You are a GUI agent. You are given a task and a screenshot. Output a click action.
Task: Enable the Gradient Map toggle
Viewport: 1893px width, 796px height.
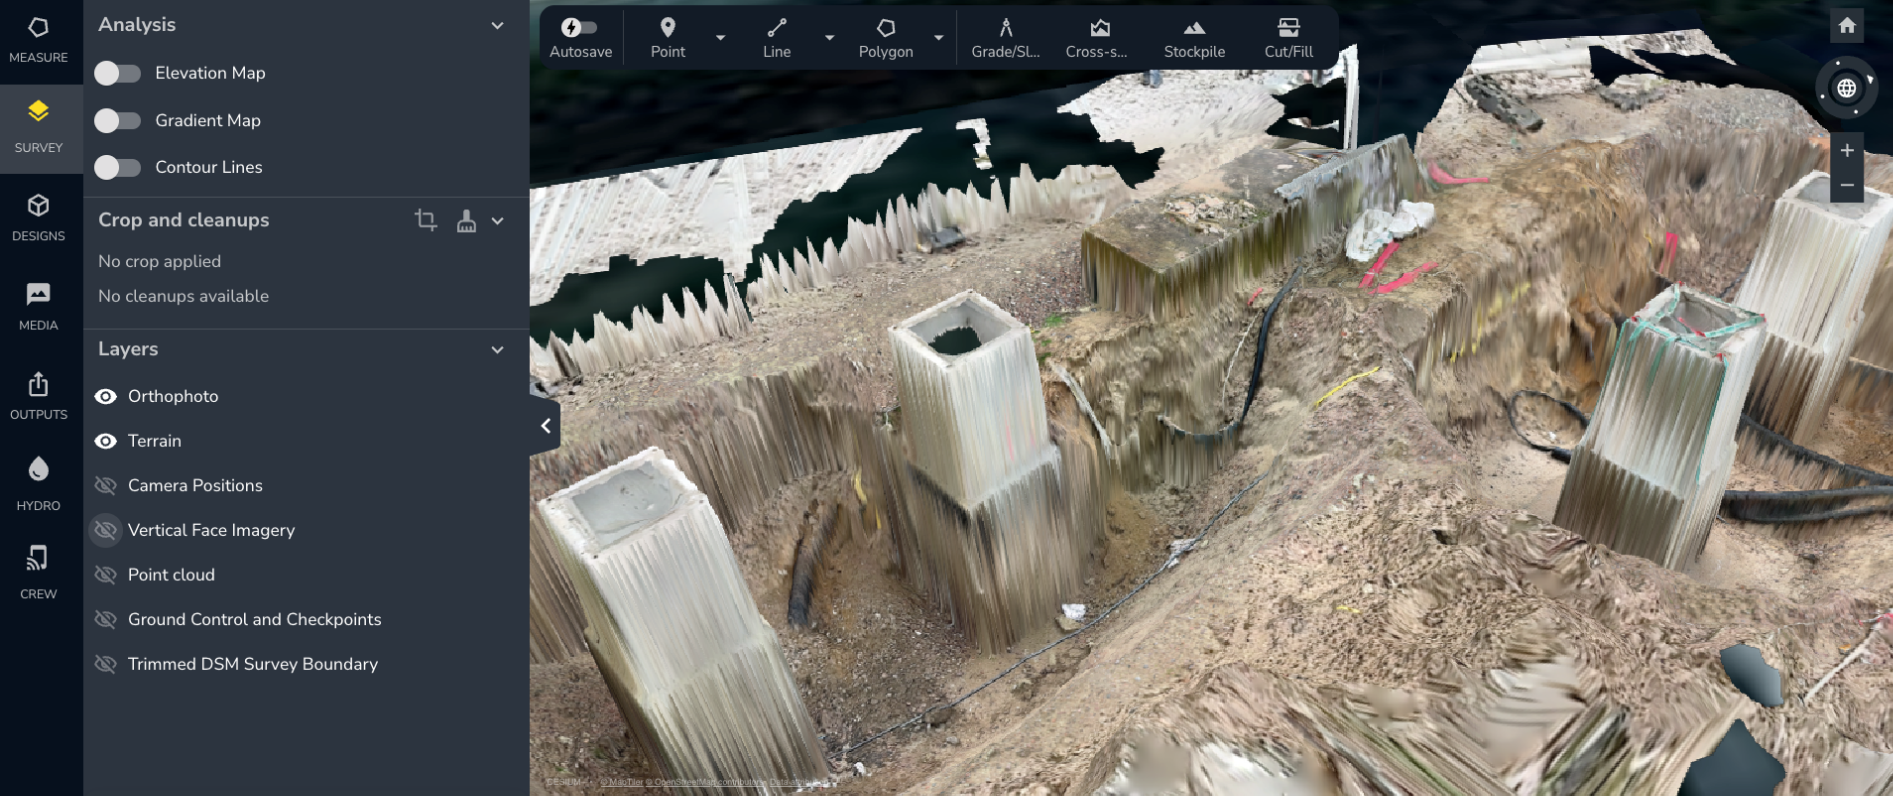[117, 120]
